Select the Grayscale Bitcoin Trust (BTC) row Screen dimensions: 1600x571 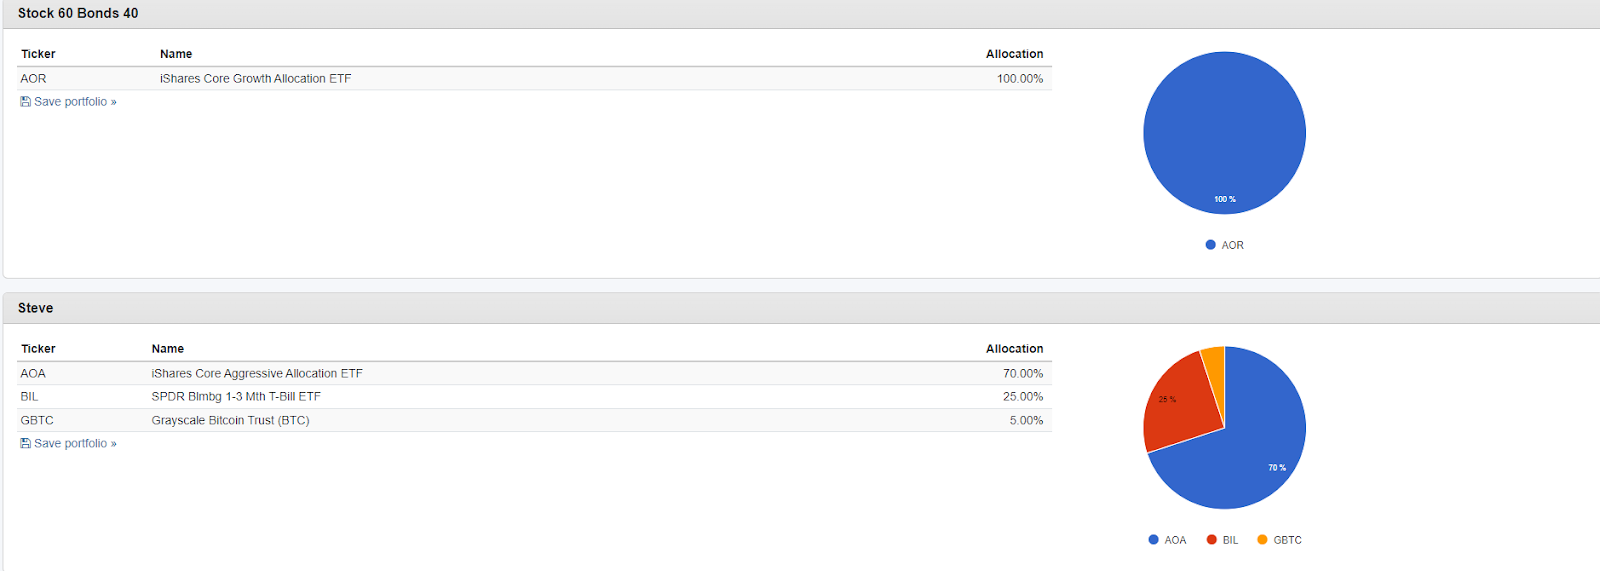coord(534,421)
